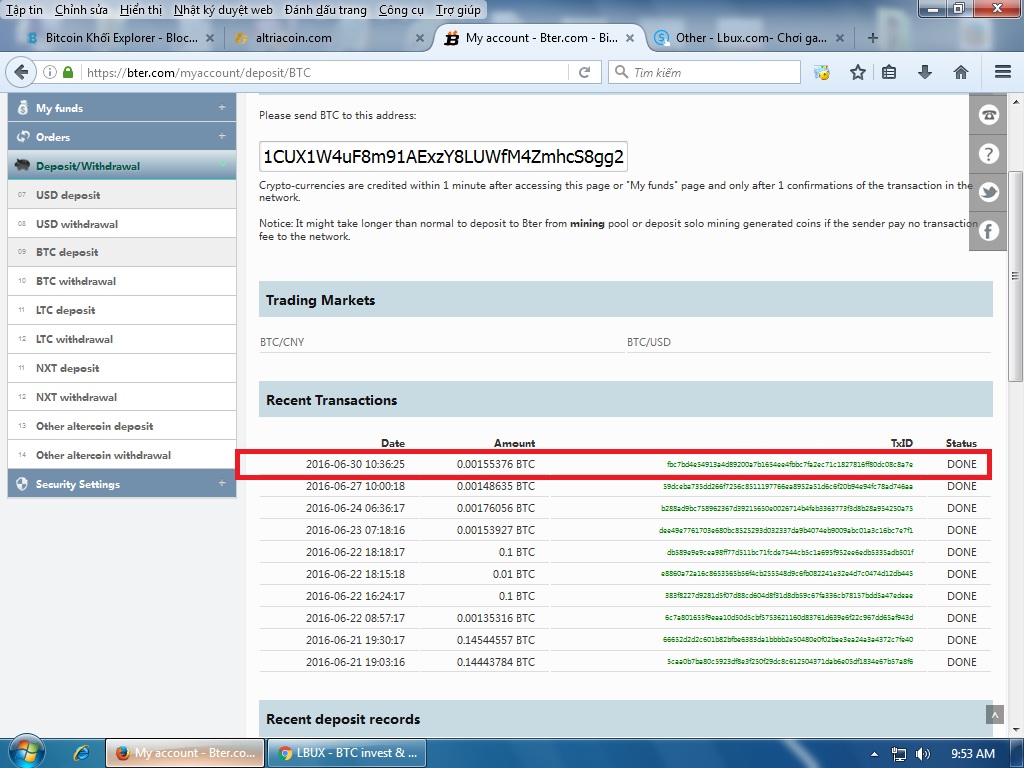This screenshot has height=768, width=1024.
Task: Click the toolbar extension icon beside search box
Action: point(822,72)
